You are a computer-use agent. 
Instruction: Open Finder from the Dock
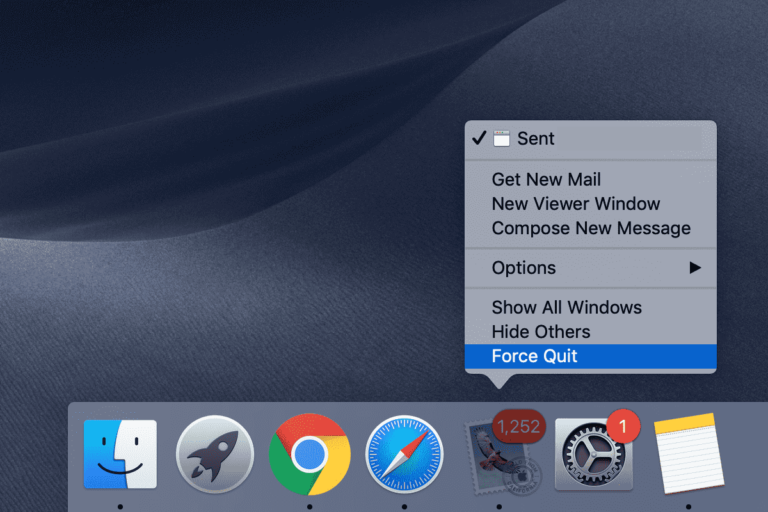pos(120,454)
